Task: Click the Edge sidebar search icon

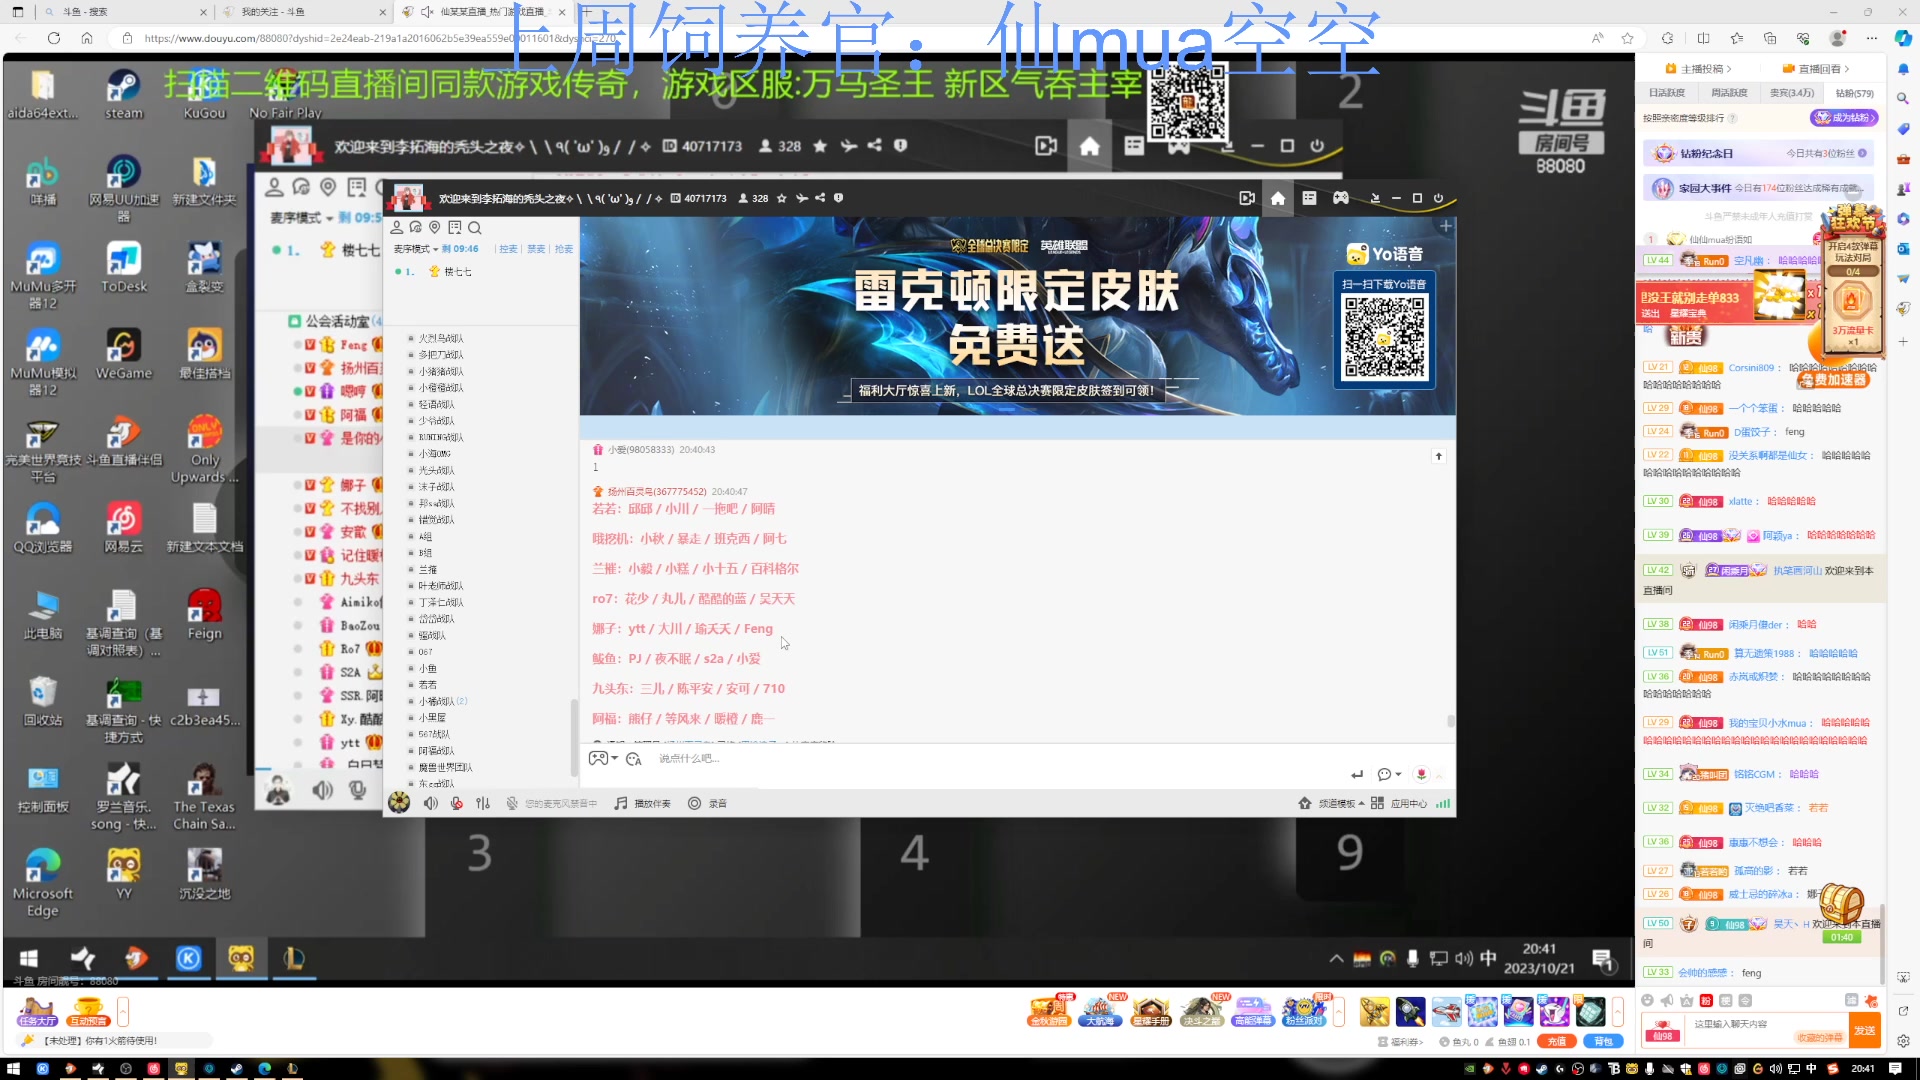Action: tap(1902, 98)
